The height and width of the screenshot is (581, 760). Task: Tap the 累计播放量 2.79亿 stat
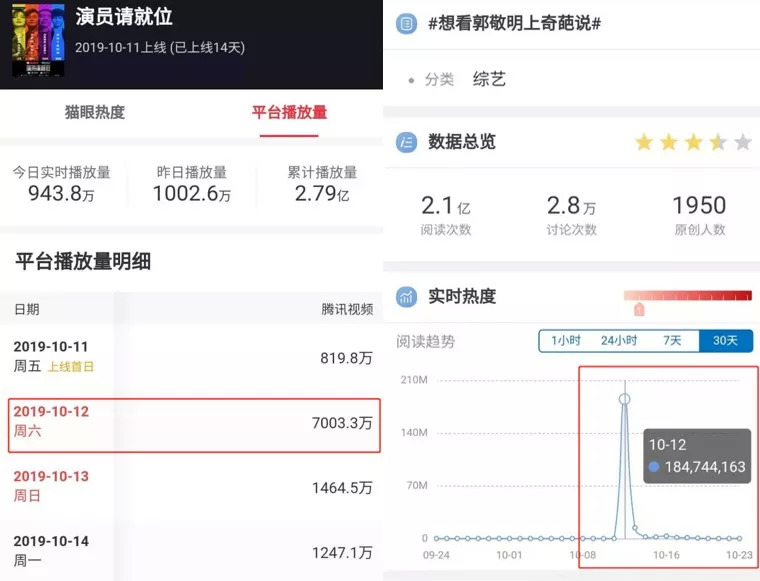[x=322, y=184]
